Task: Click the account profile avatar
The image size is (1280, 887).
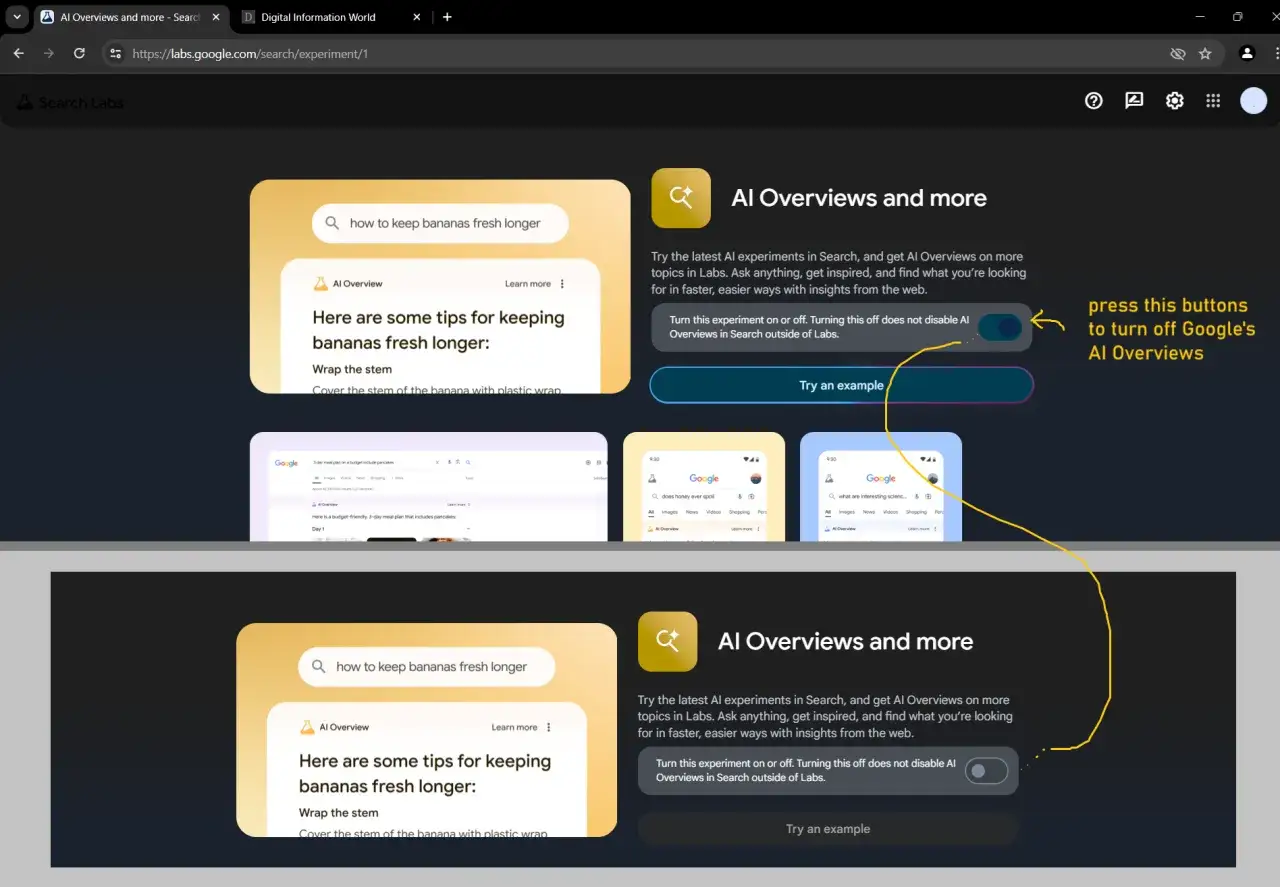Action: [1253, 100]
